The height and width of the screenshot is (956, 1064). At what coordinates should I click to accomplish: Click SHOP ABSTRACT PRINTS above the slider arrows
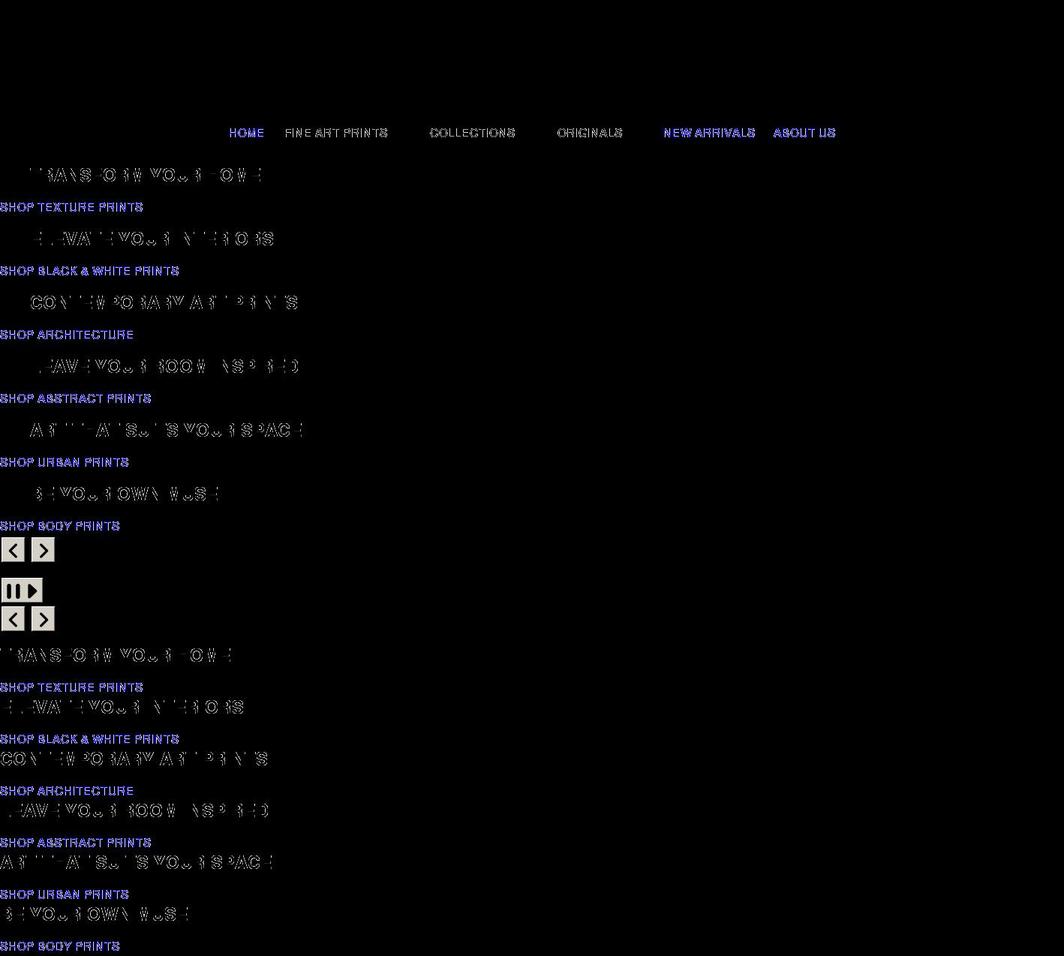tap(75, 399)
